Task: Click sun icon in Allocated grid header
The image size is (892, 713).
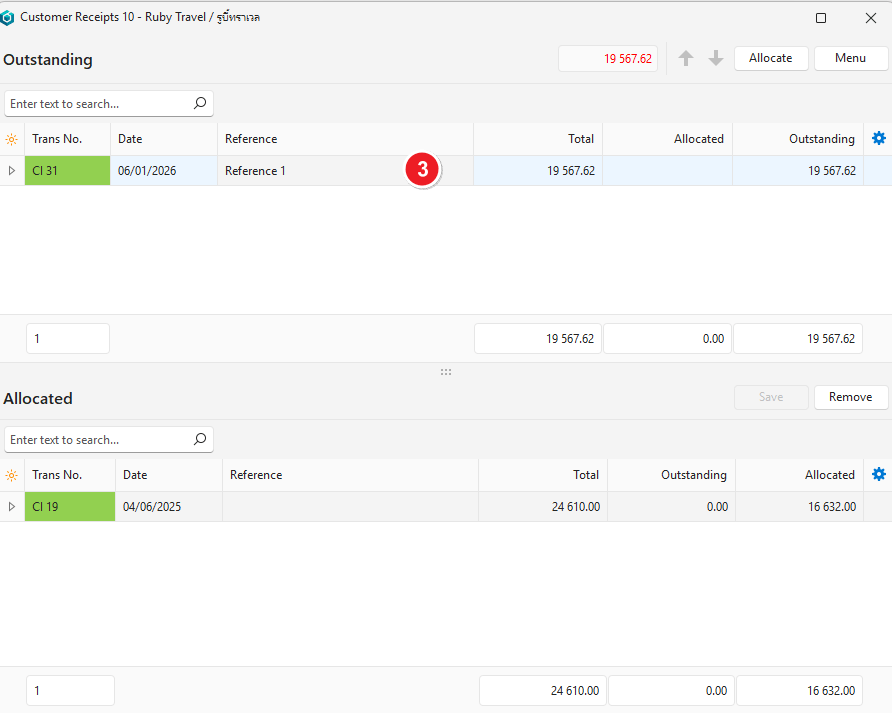Action: click(12, 475)
